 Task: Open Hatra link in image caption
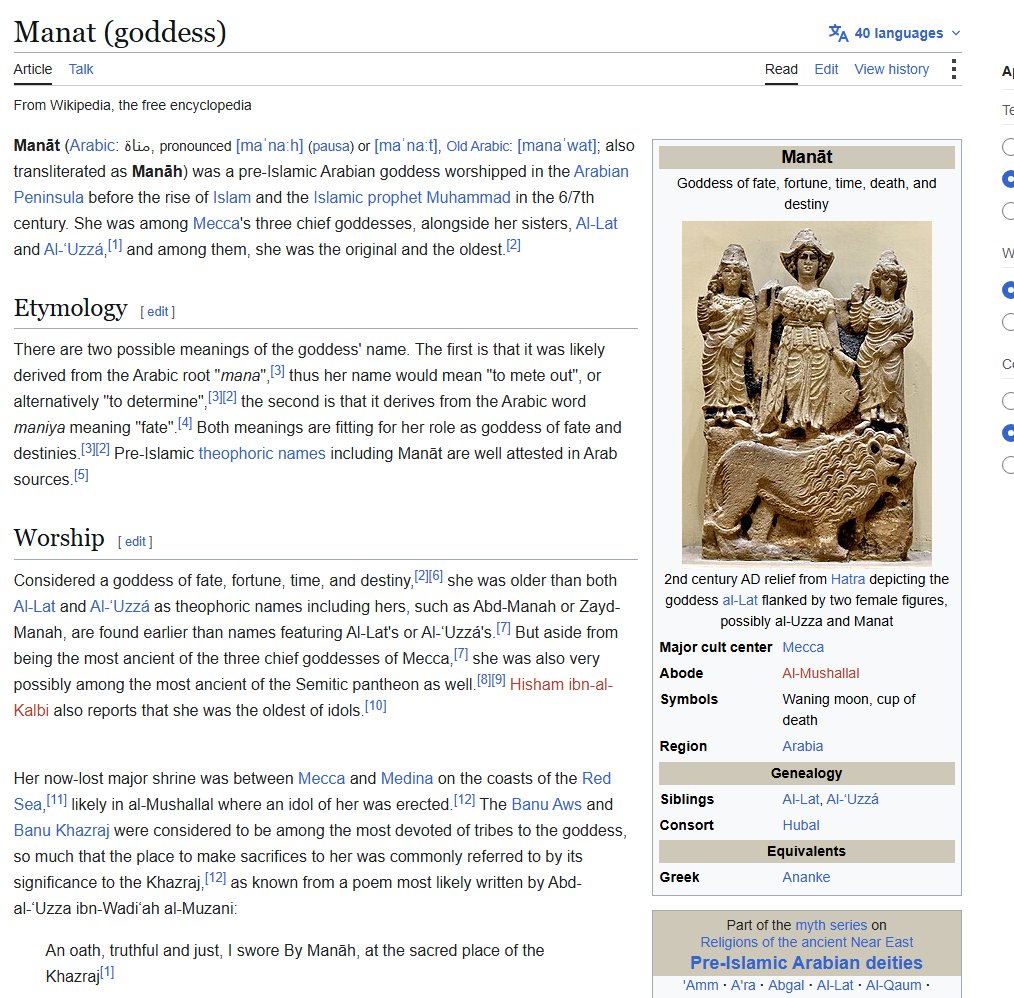(848, 579)
